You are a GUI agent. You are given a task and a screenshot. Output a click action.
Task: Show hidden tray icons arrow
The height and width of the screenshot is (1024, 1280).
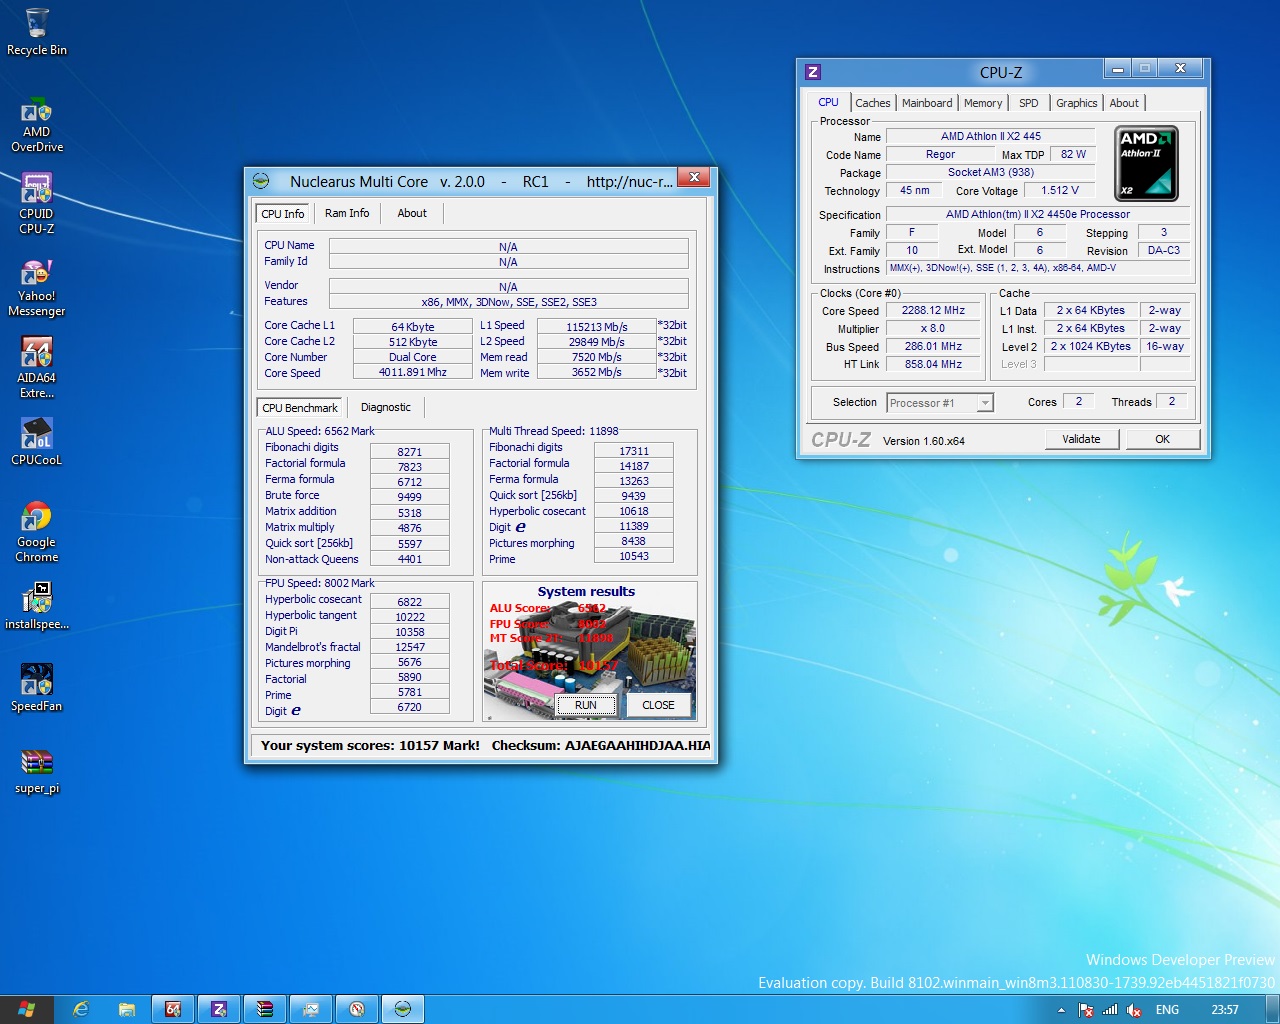click(x=1061, y=1010)
